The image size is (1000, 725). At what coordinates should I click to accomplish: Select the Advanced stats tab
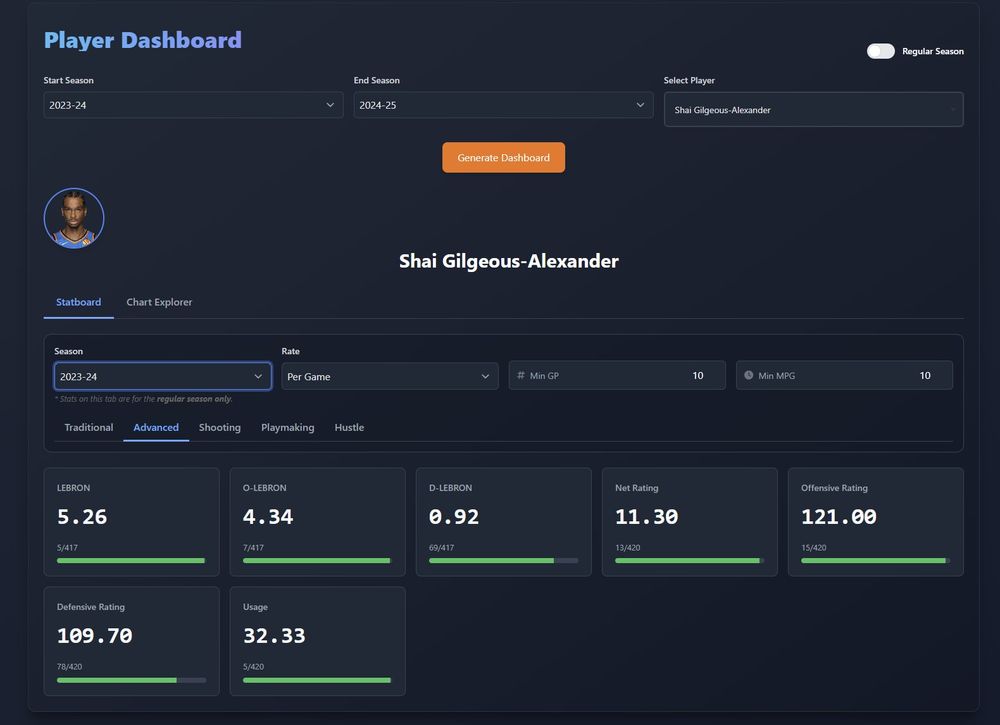[x=156, y=427]
